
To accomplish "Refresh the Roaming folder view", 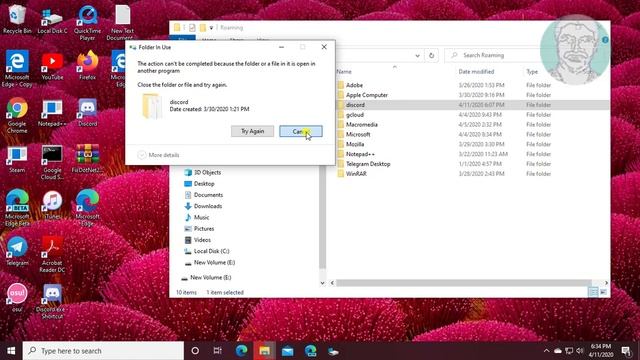I will (431, 55).
